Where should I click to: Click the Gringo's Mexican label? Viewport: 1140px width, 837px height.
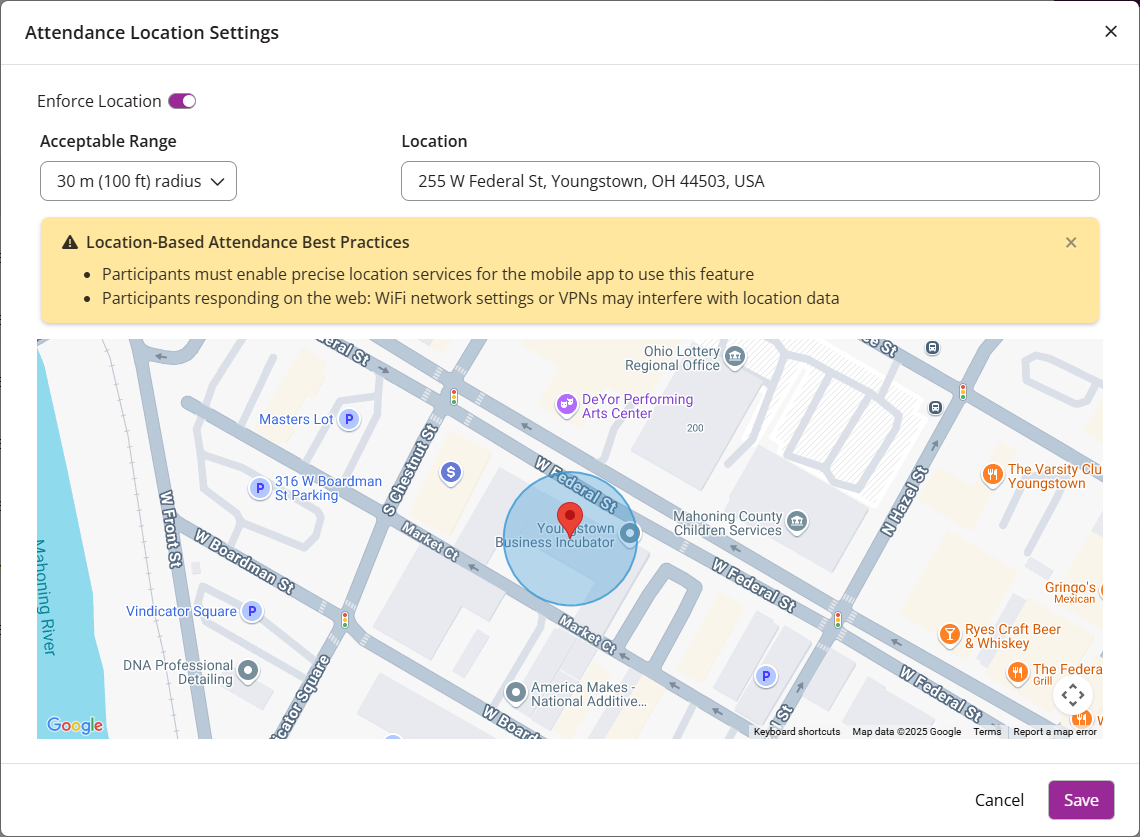(1070, 592)
